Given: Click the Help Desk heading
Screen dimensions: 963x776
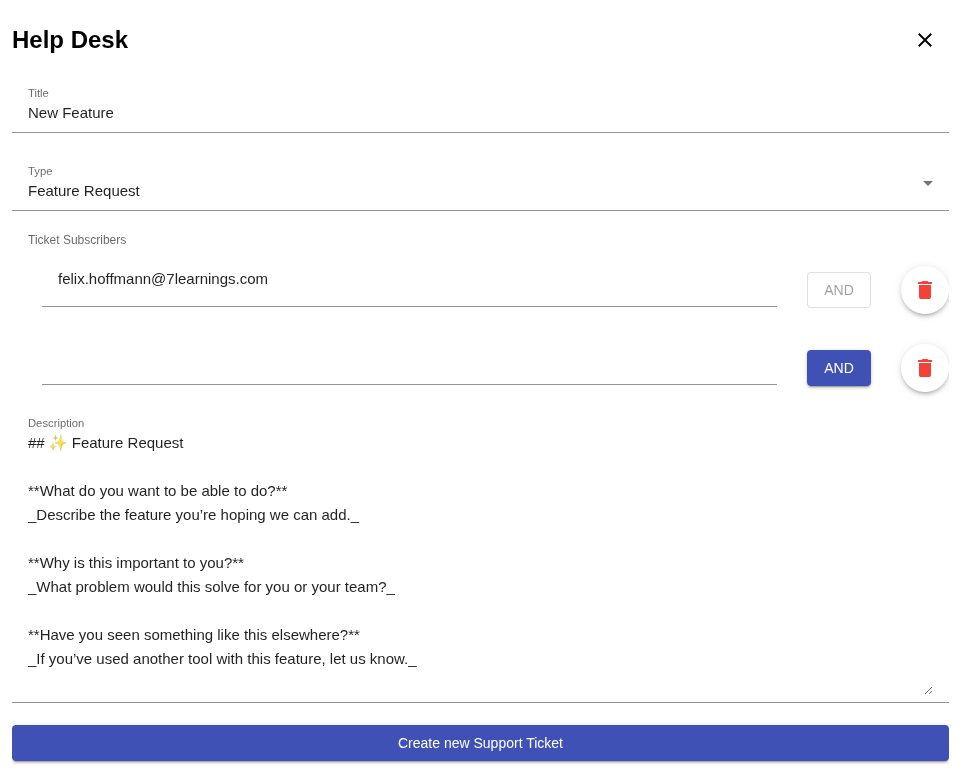Looking at the screenshot, I should click(x=70, y=40).
